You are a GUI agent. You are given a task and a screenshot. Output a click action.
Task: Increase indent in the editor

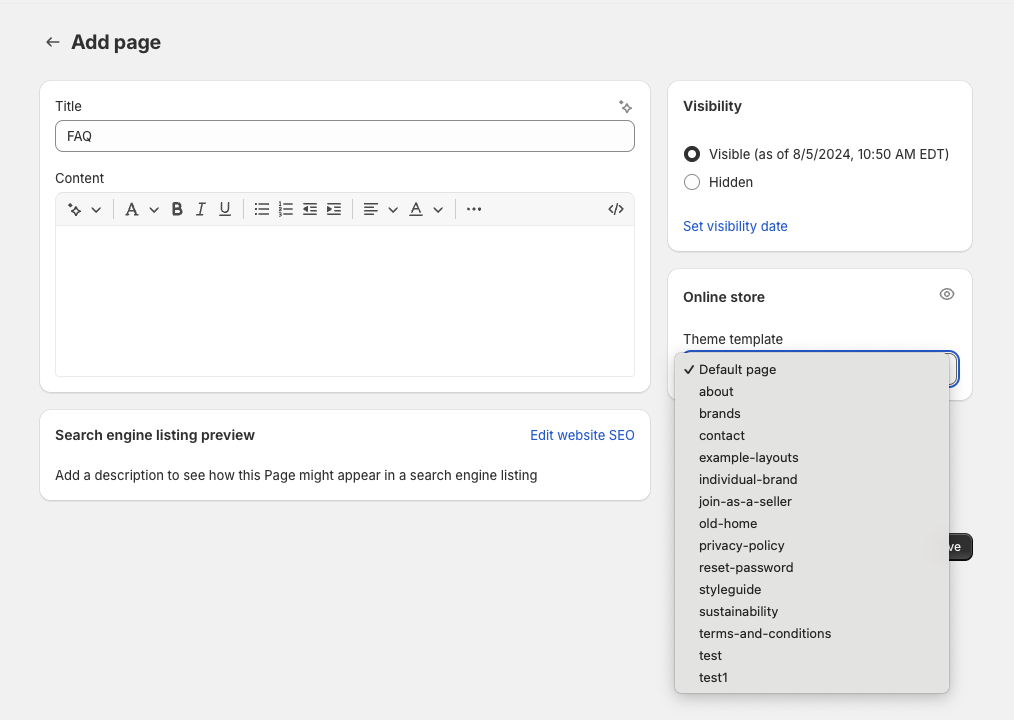pos(334,209)
